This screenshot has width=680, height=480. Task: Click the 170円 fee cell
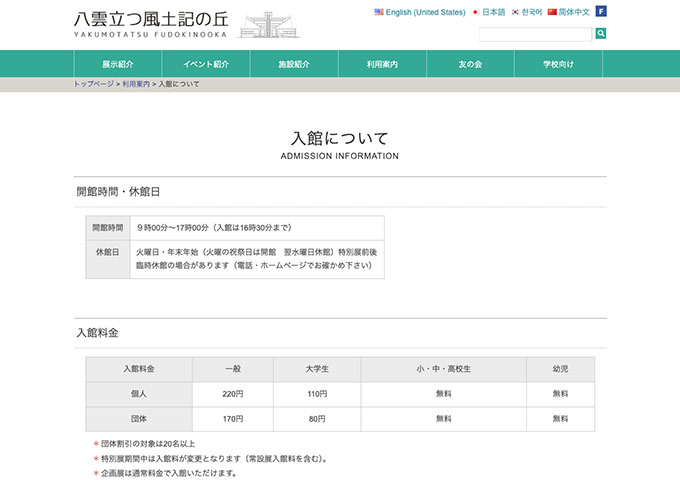coord(233,419)
